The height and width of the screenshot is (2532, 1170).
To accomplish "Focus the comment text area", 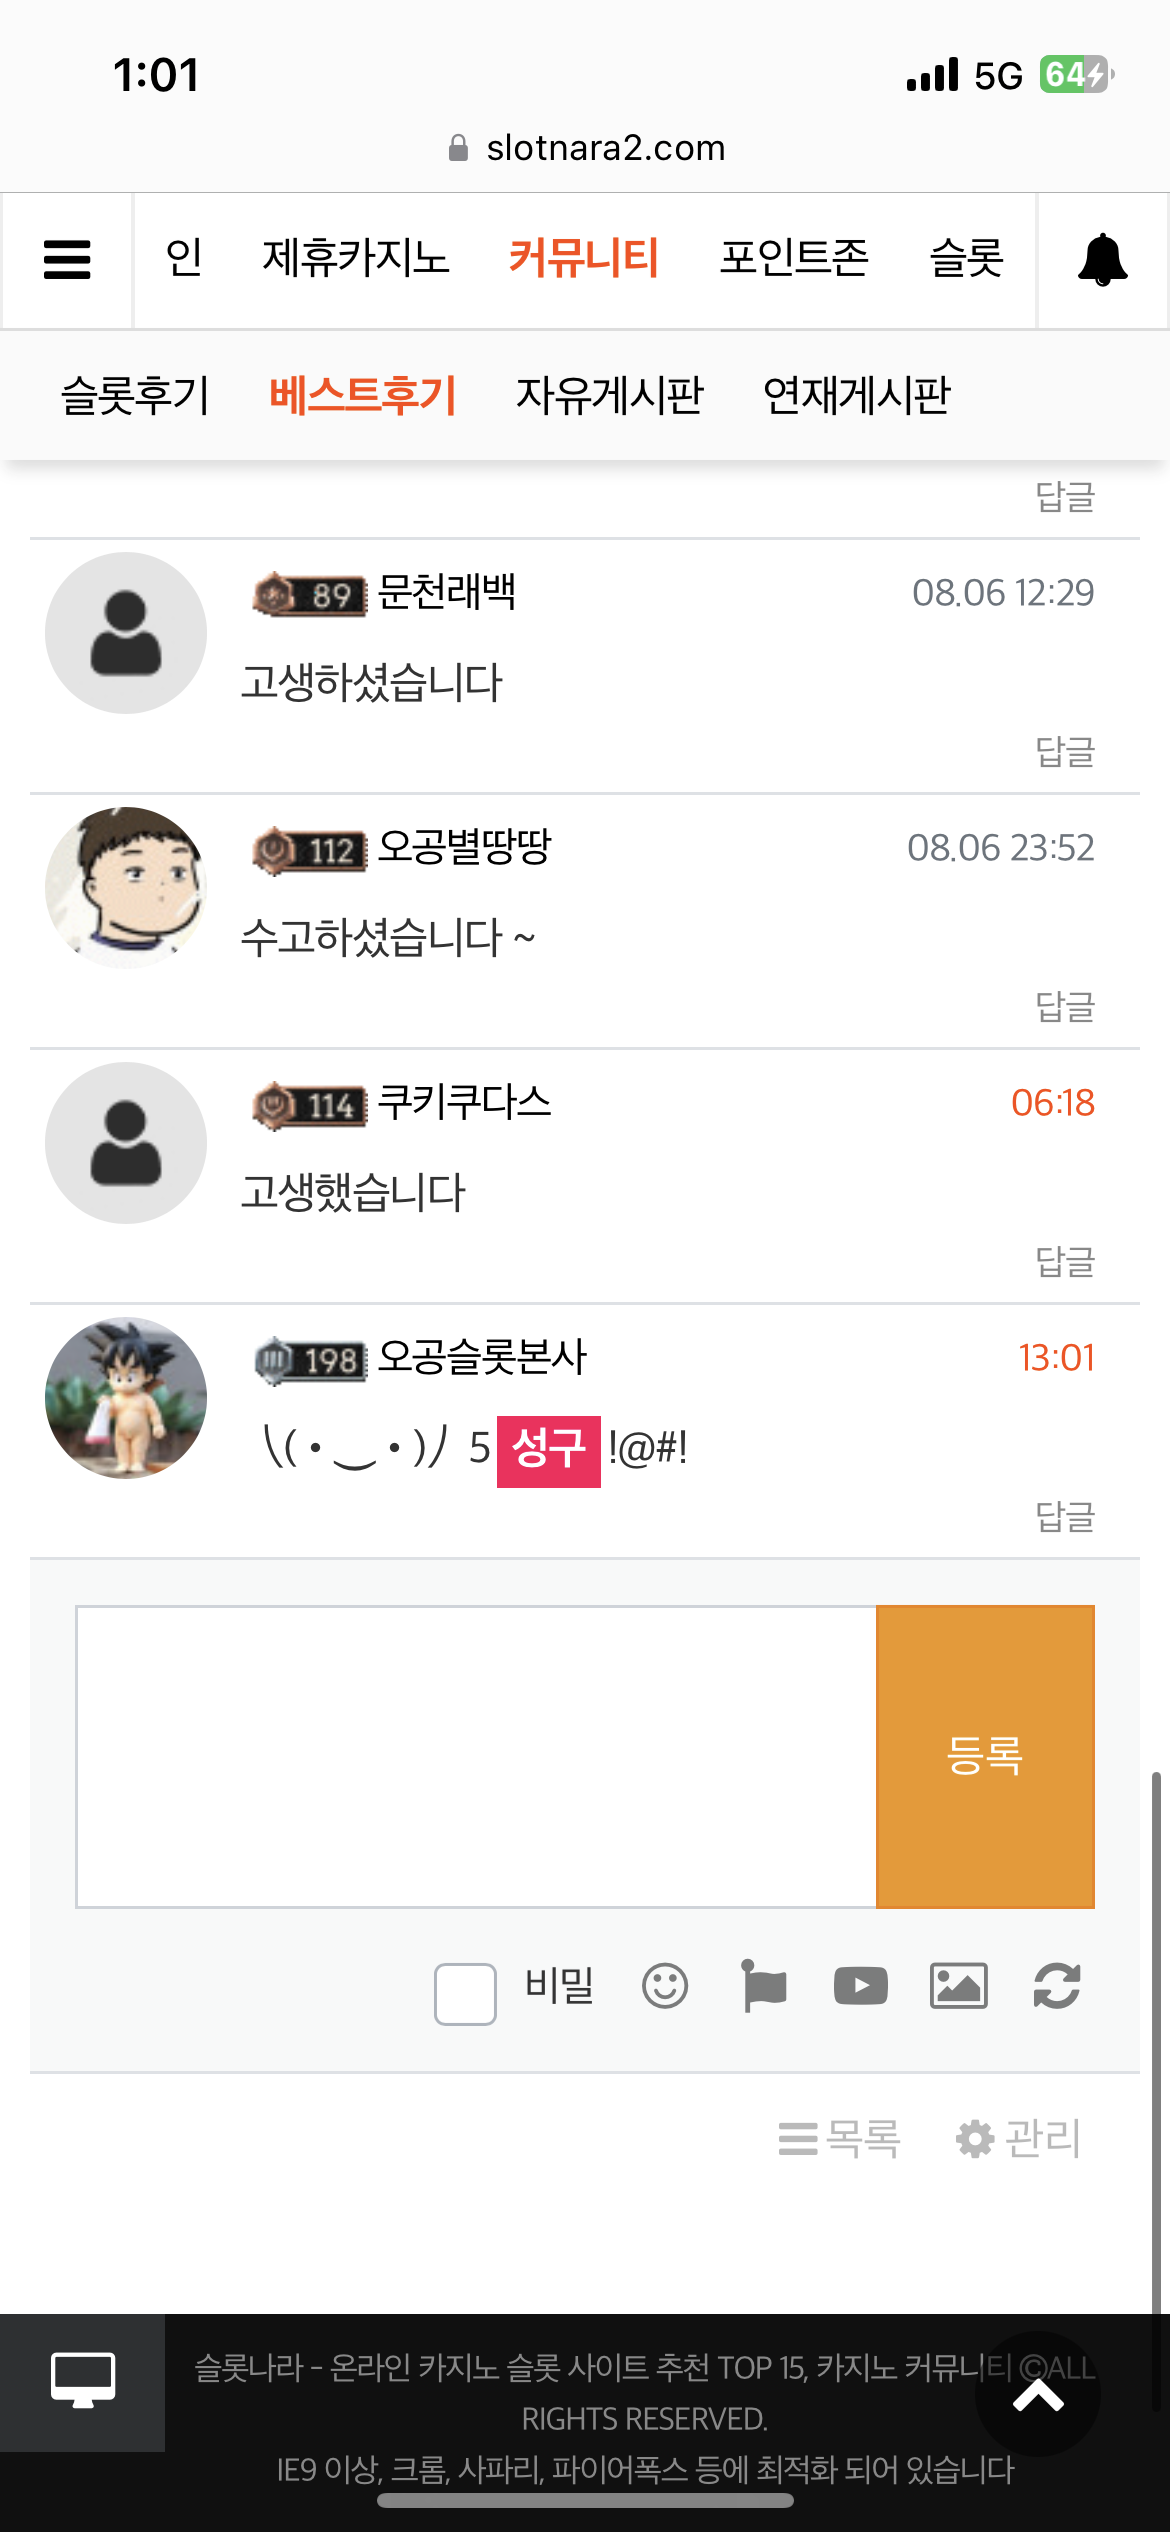I will point(476,1757).
